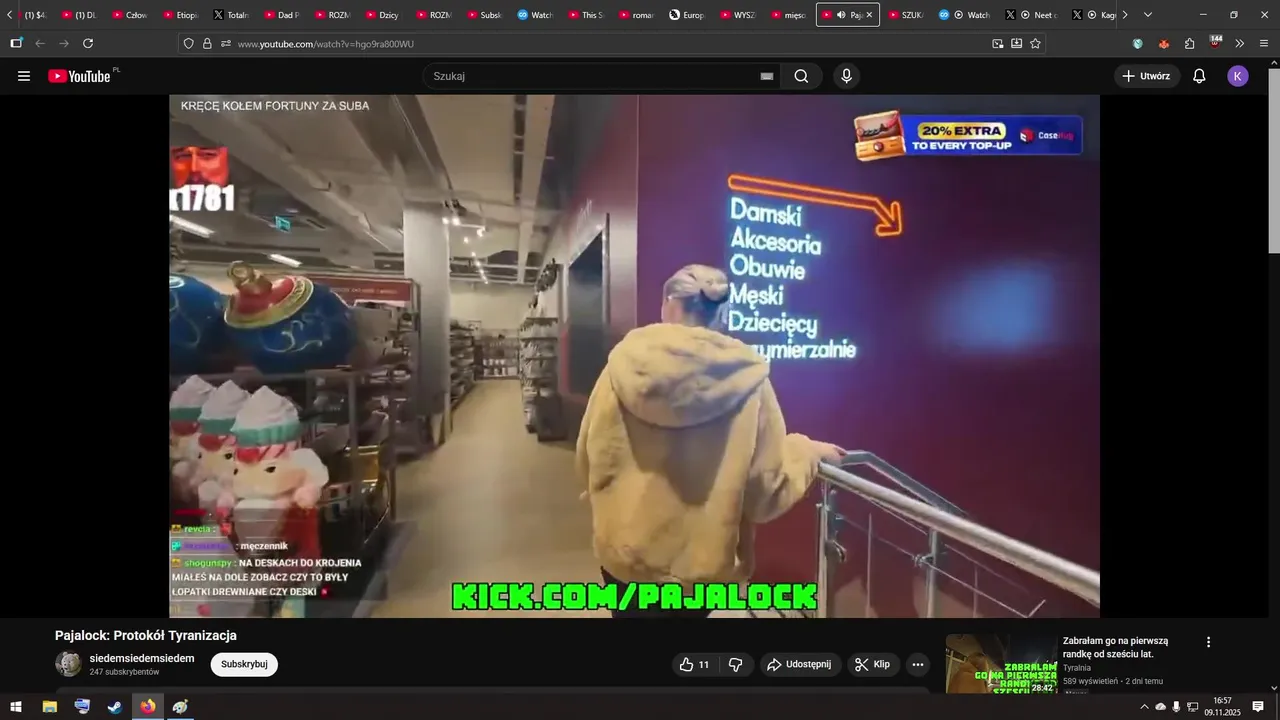Screen dimensions: 1280x720
Task: Open tracking protection shield in address bar
Action: [188, 44]
